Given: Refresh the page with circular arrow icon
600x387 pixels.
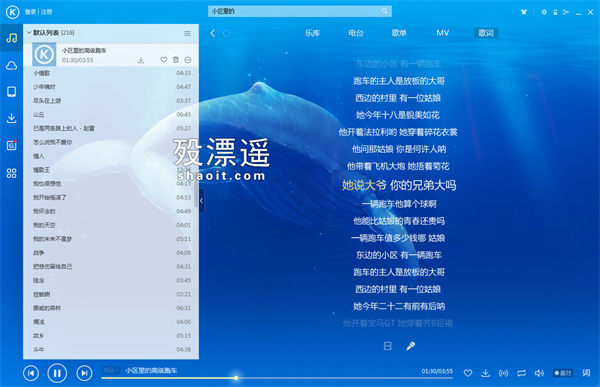Looking at the screenshot, I should (227, 33).
